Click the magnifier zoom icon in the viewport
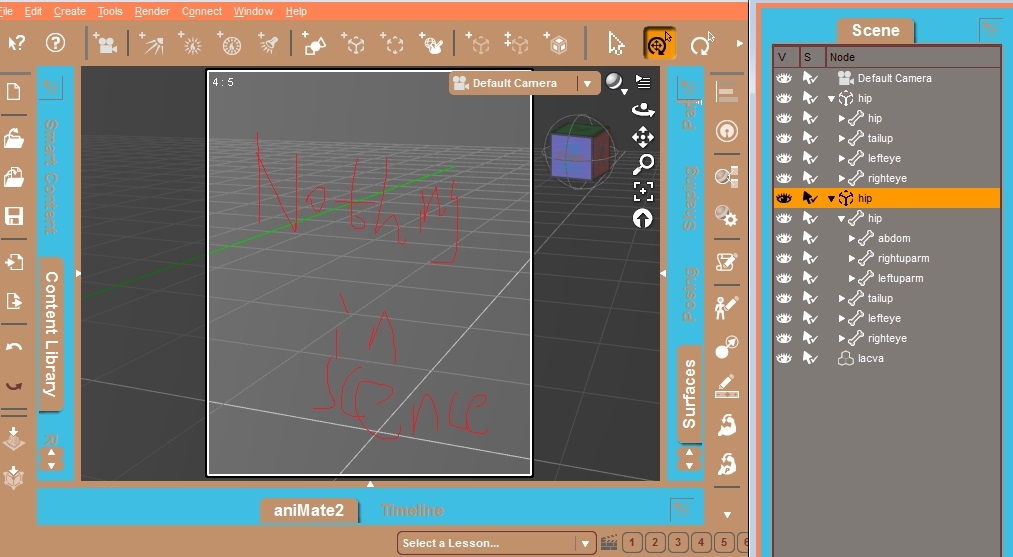Viewport: 1013px width, 557px height. tap(643, 164)
